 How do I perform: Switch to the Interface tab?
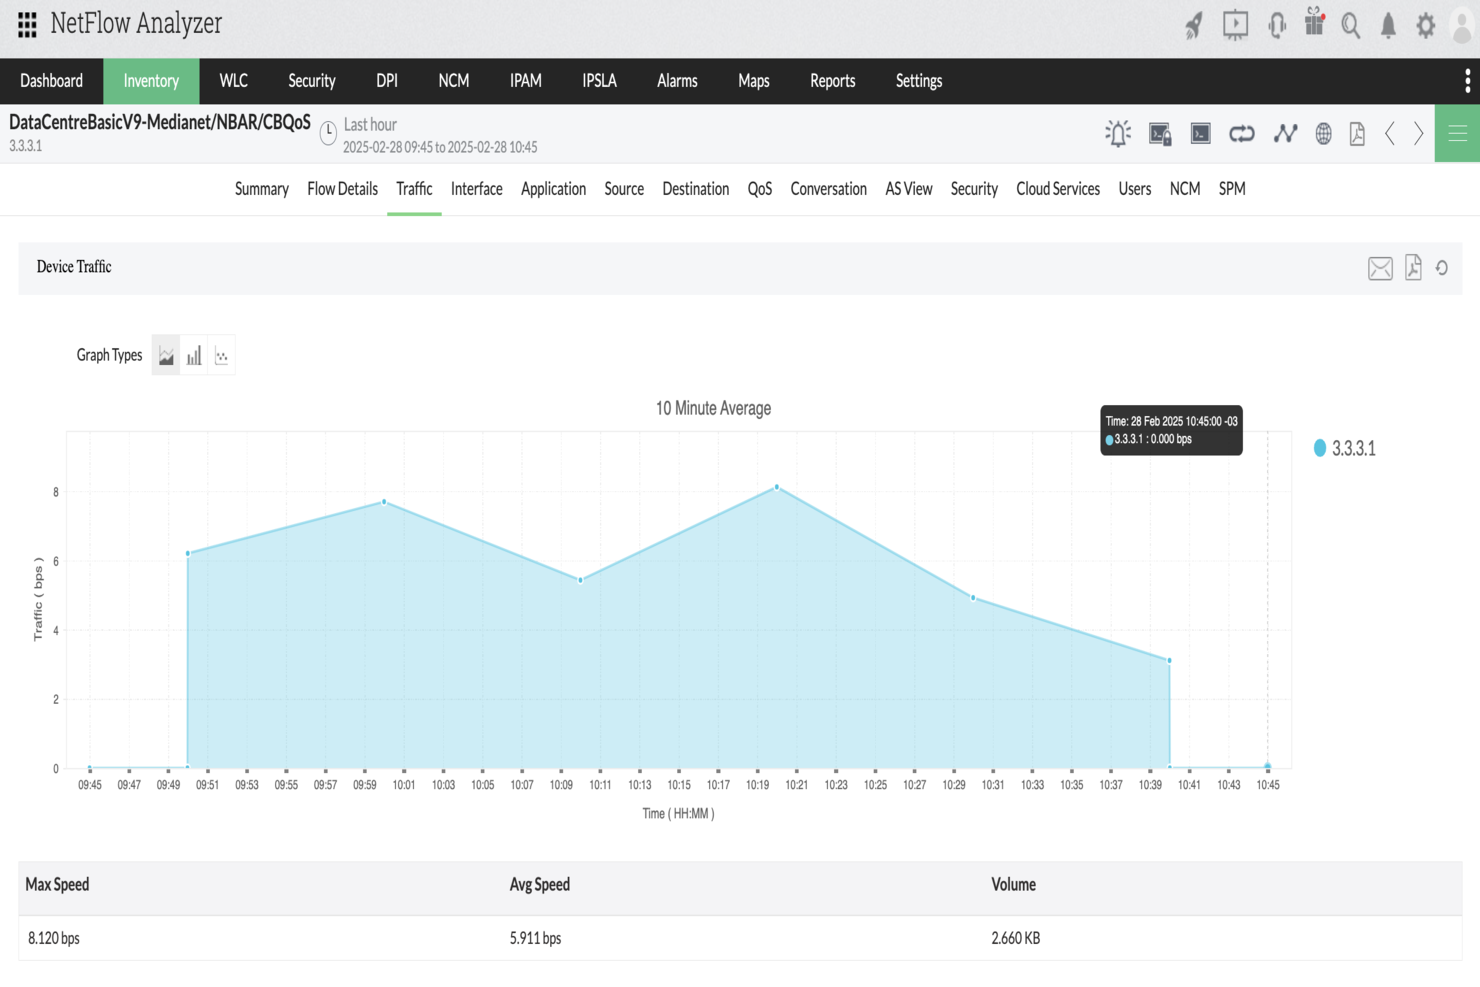pos(477,189)
